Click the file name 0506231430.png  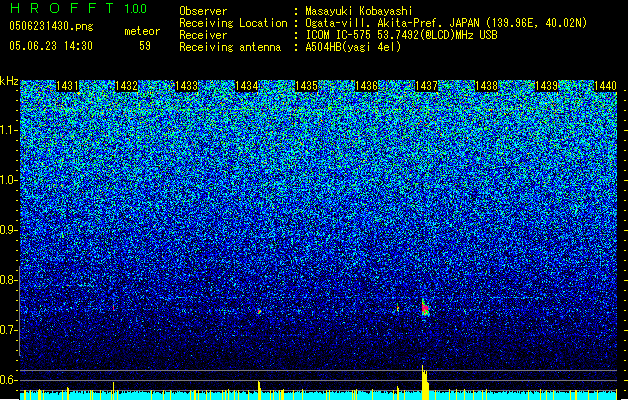pos(51,26)
